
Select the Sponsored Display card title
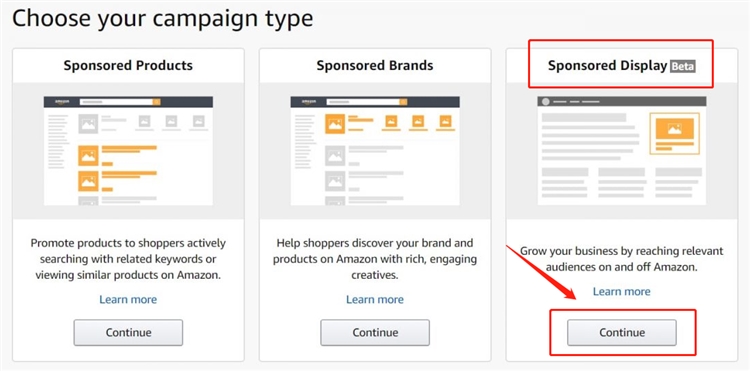tap(607, 65)
